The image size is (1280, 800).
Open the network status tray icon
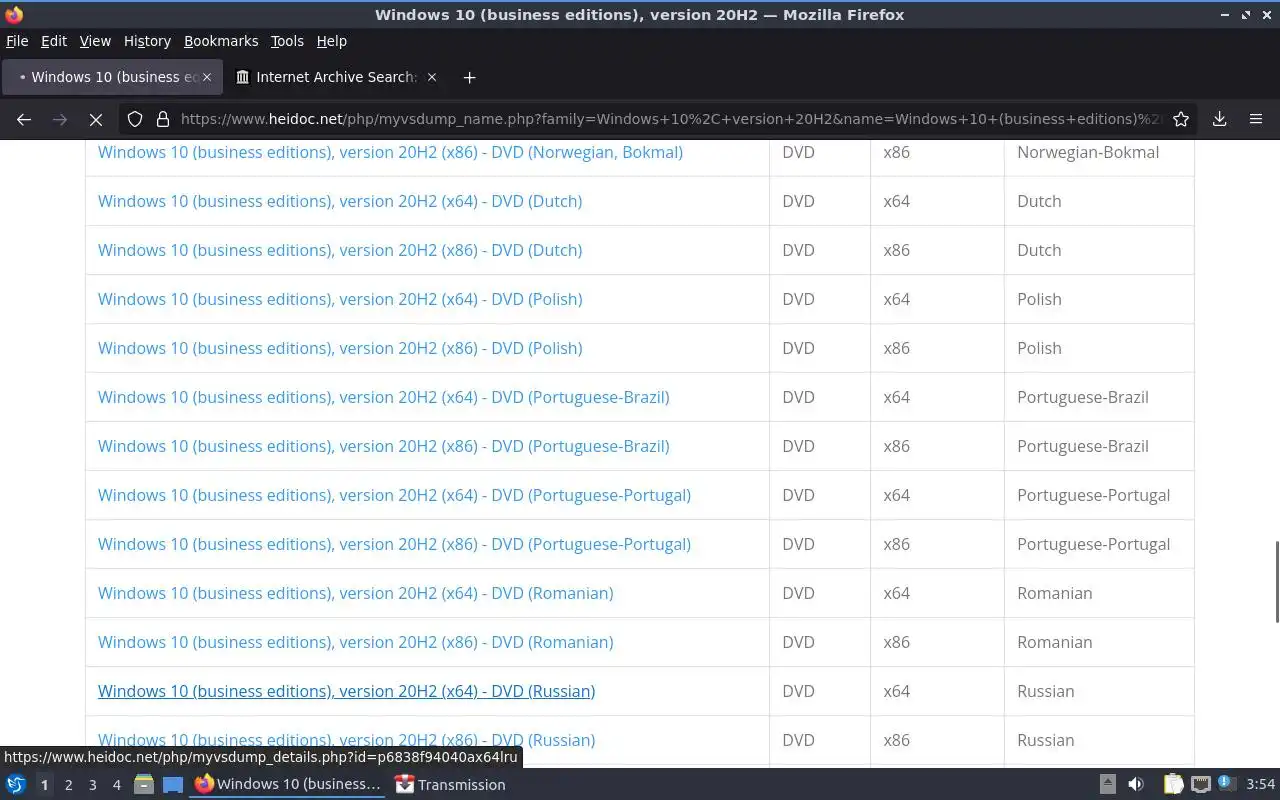pyautogui.click(x=1201, y=785)
